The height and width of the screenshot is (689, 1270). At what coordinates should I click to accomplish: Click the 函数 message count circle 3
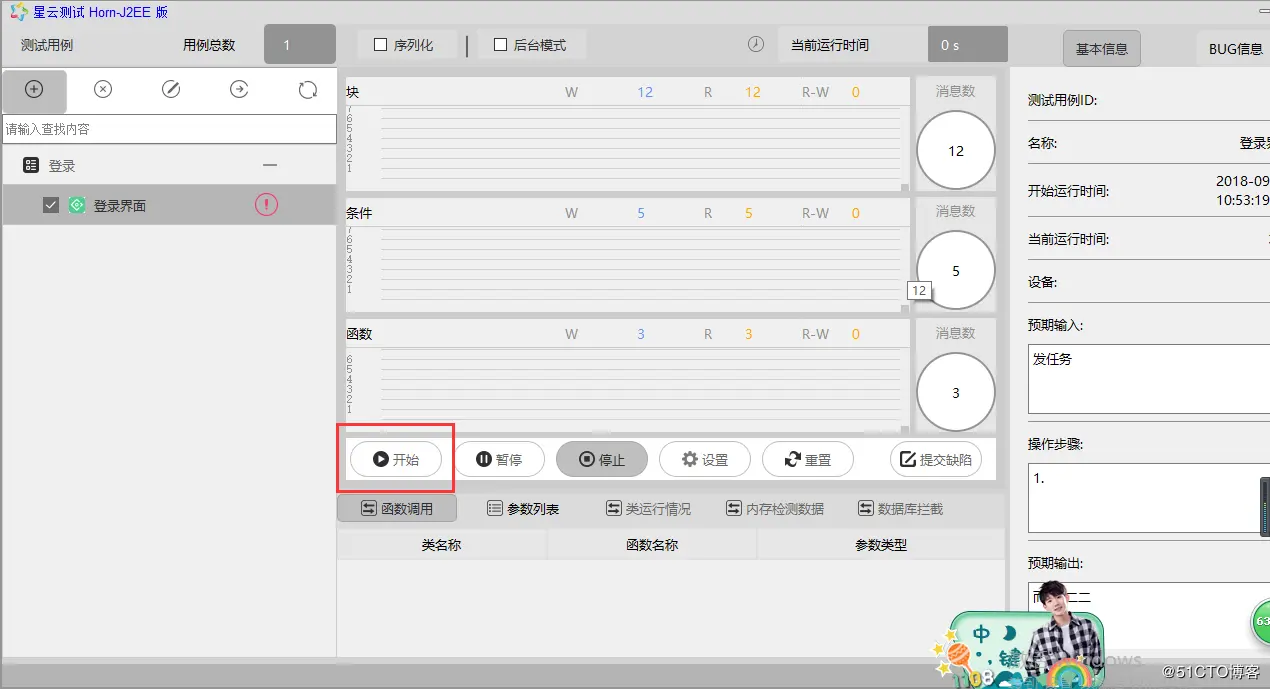click(x=955, y=393)
